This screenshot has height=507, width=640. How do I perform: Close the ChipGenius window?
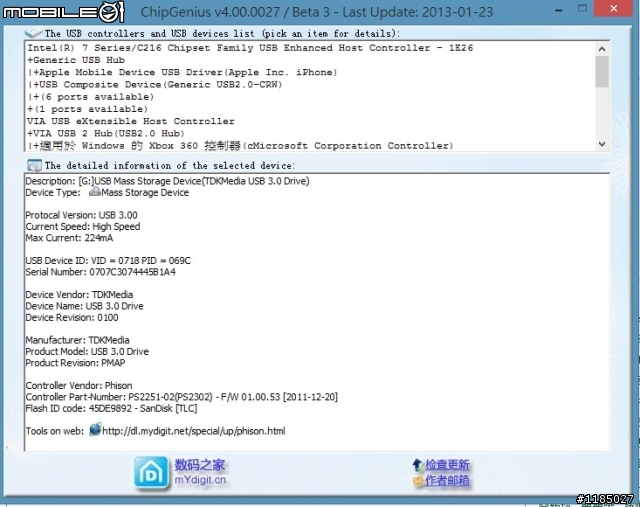(x=613, y=8)
